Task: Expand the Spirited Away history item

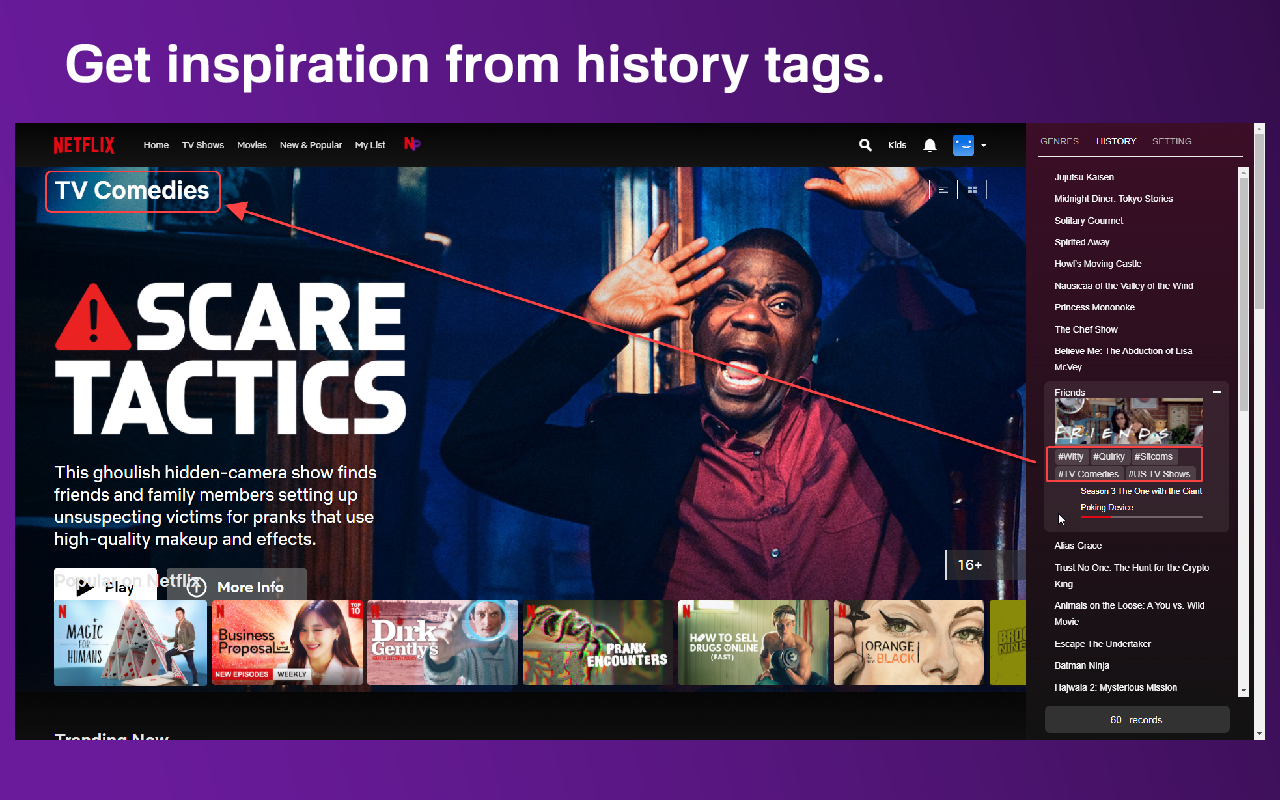Action: [1082, 242]
